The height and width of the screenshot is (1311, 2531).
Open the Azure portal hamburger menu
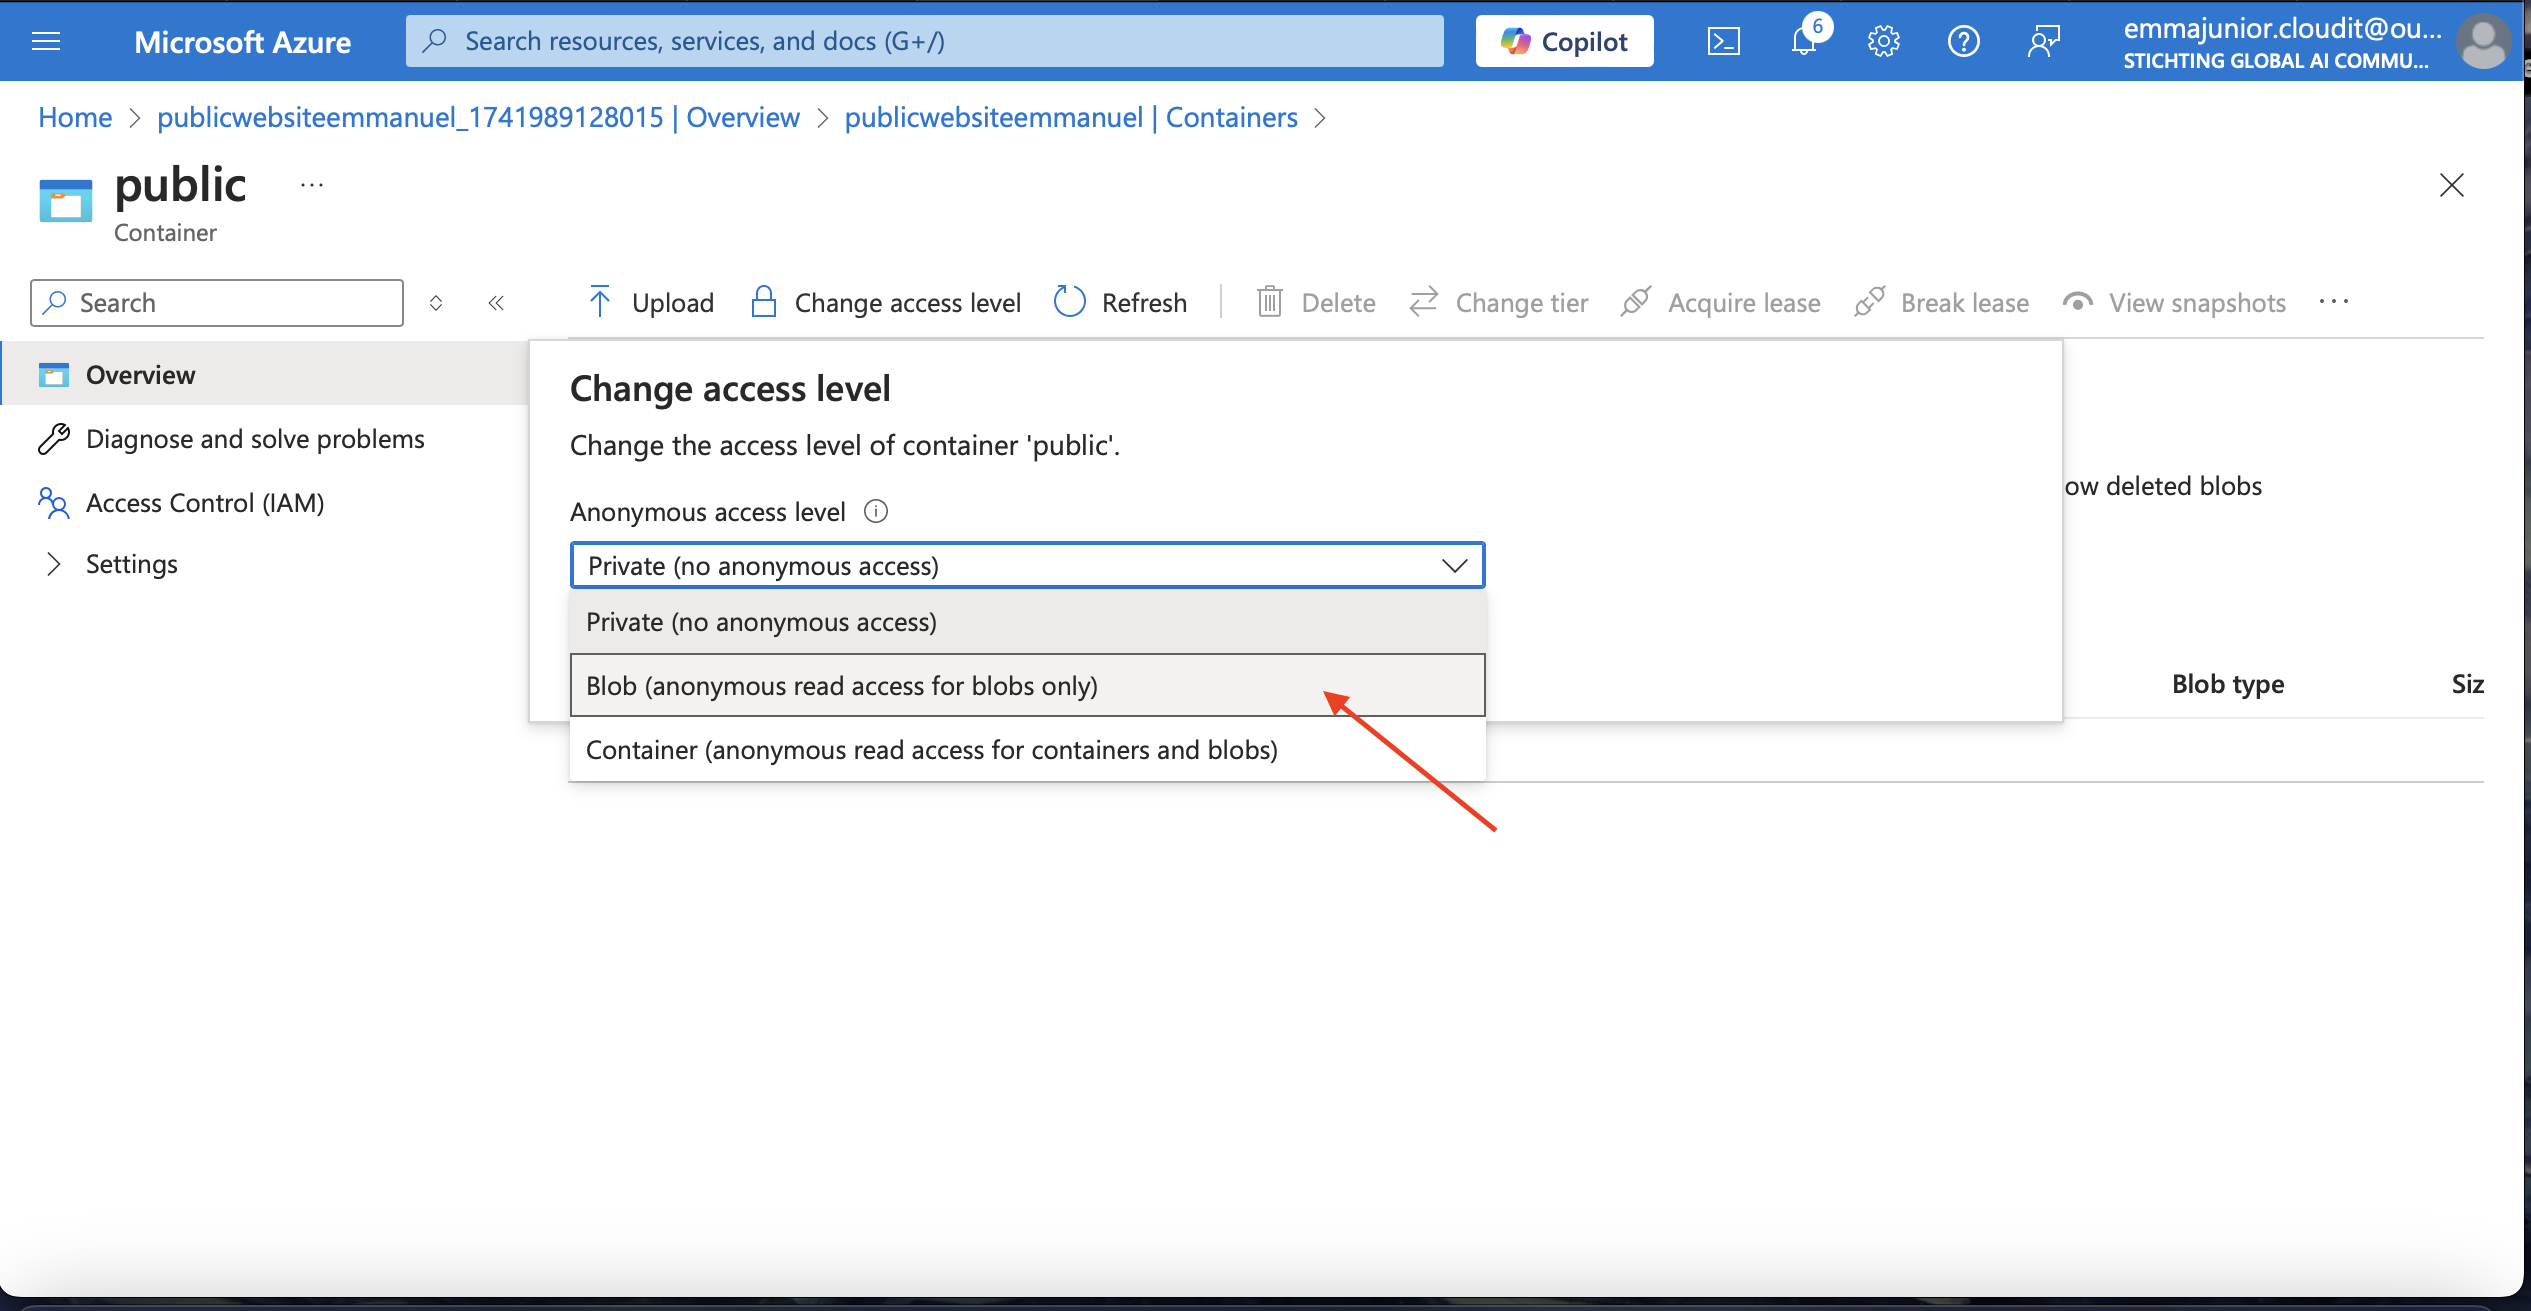click(x=46, y=41)
